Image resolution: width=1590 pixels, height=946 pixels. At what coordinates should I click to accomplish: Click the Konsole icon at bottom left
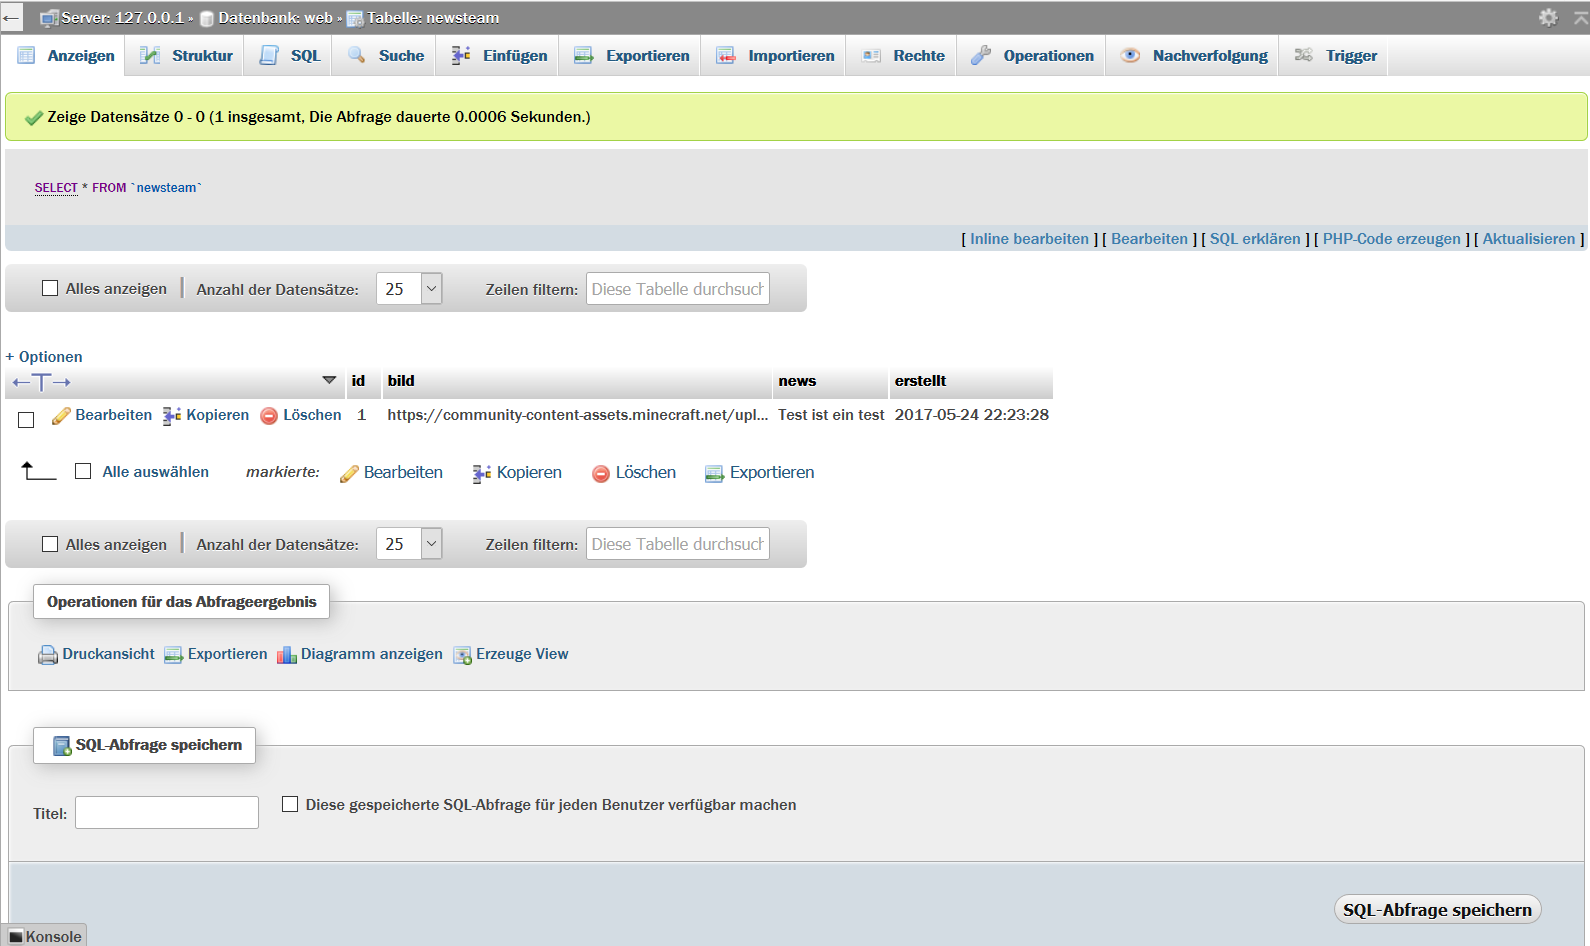15,937
